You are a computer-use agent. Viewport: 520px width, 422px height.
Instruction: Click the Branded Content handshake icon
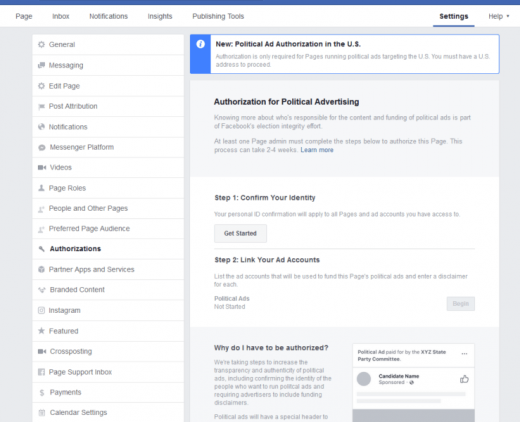pos(42,290)
